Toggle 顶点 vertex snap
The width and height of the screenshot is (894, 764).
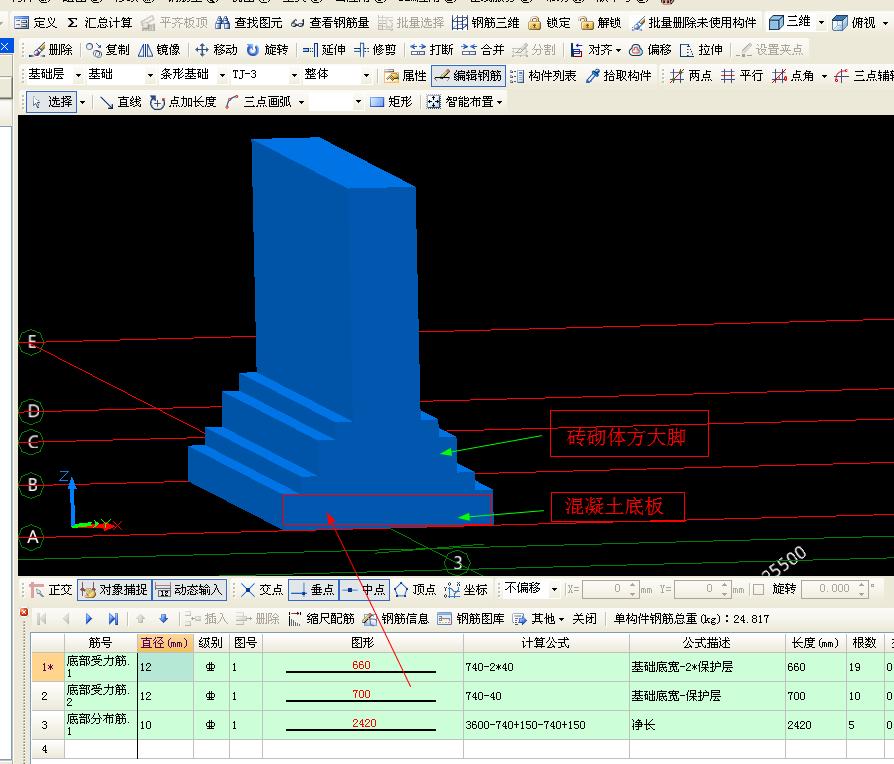[415, 590]
